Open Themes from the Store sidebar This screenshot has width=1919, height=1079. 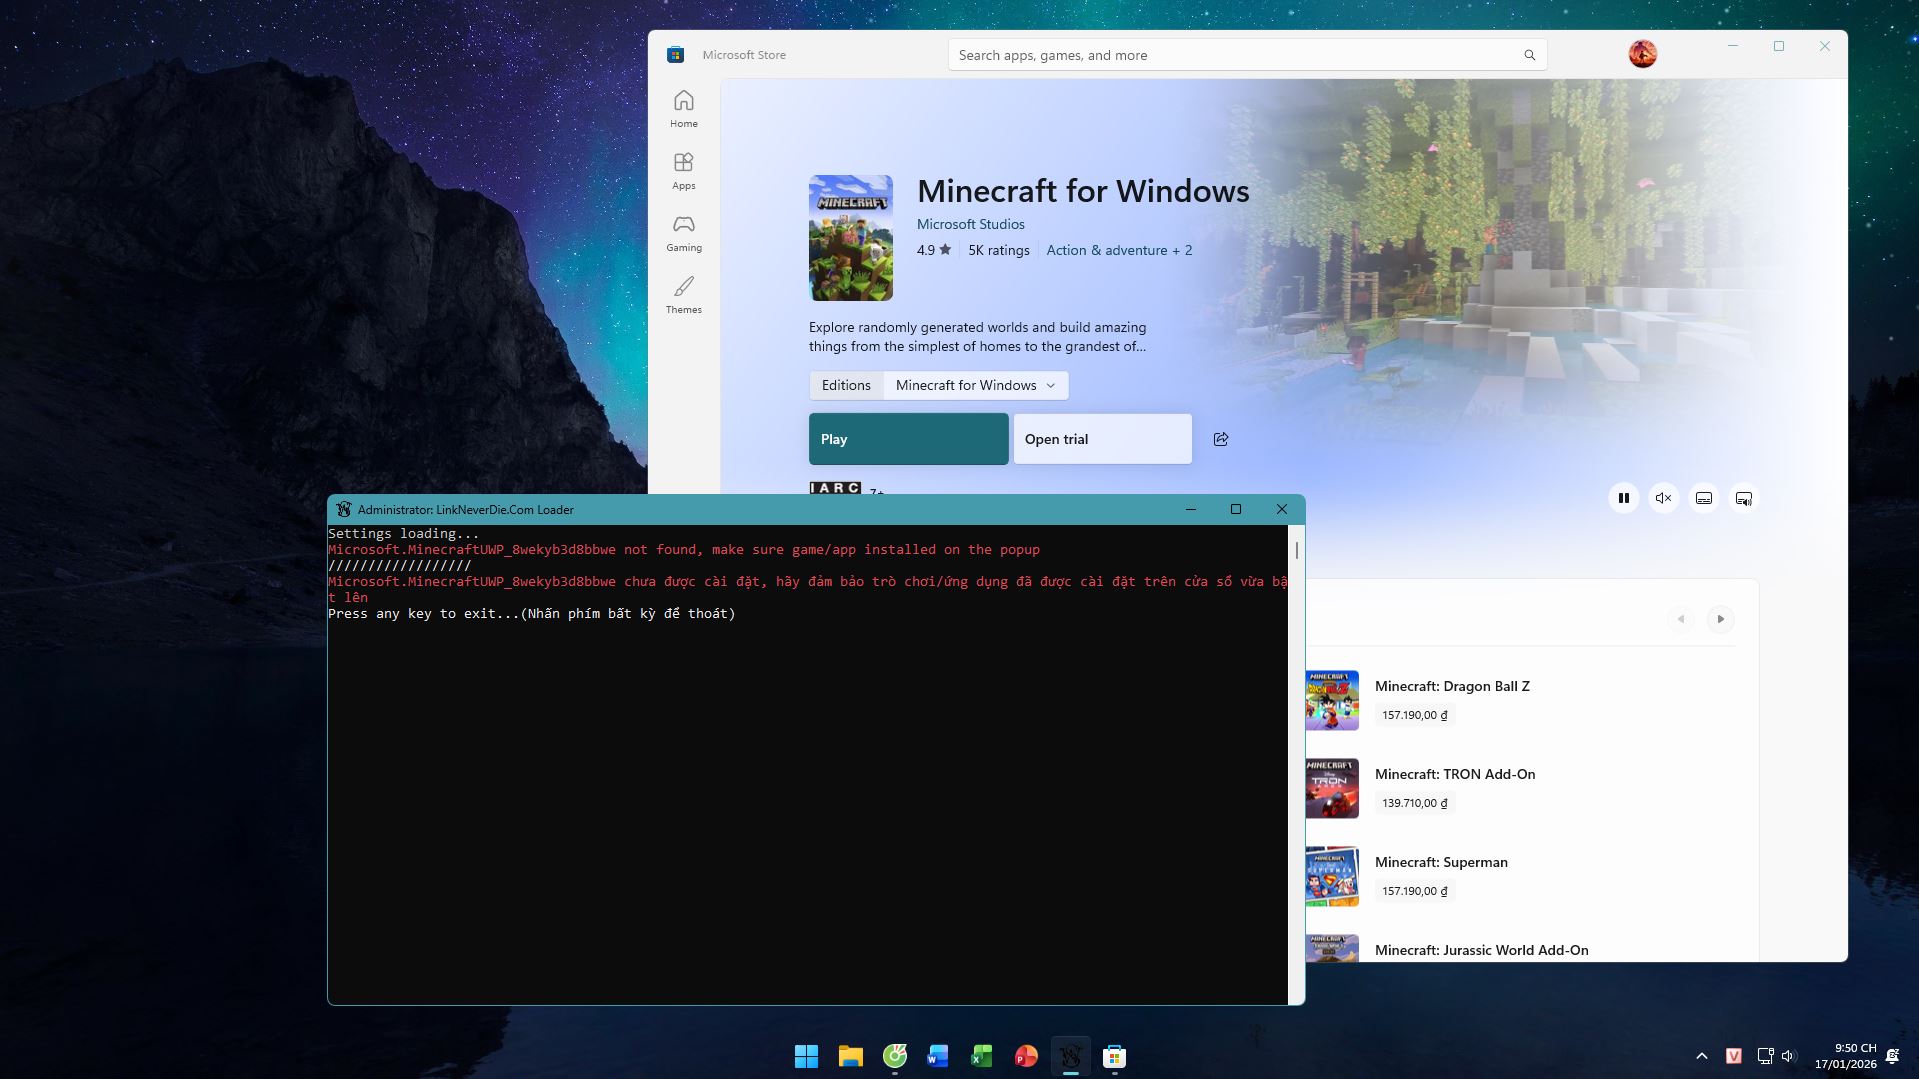(x=684, y=294)
